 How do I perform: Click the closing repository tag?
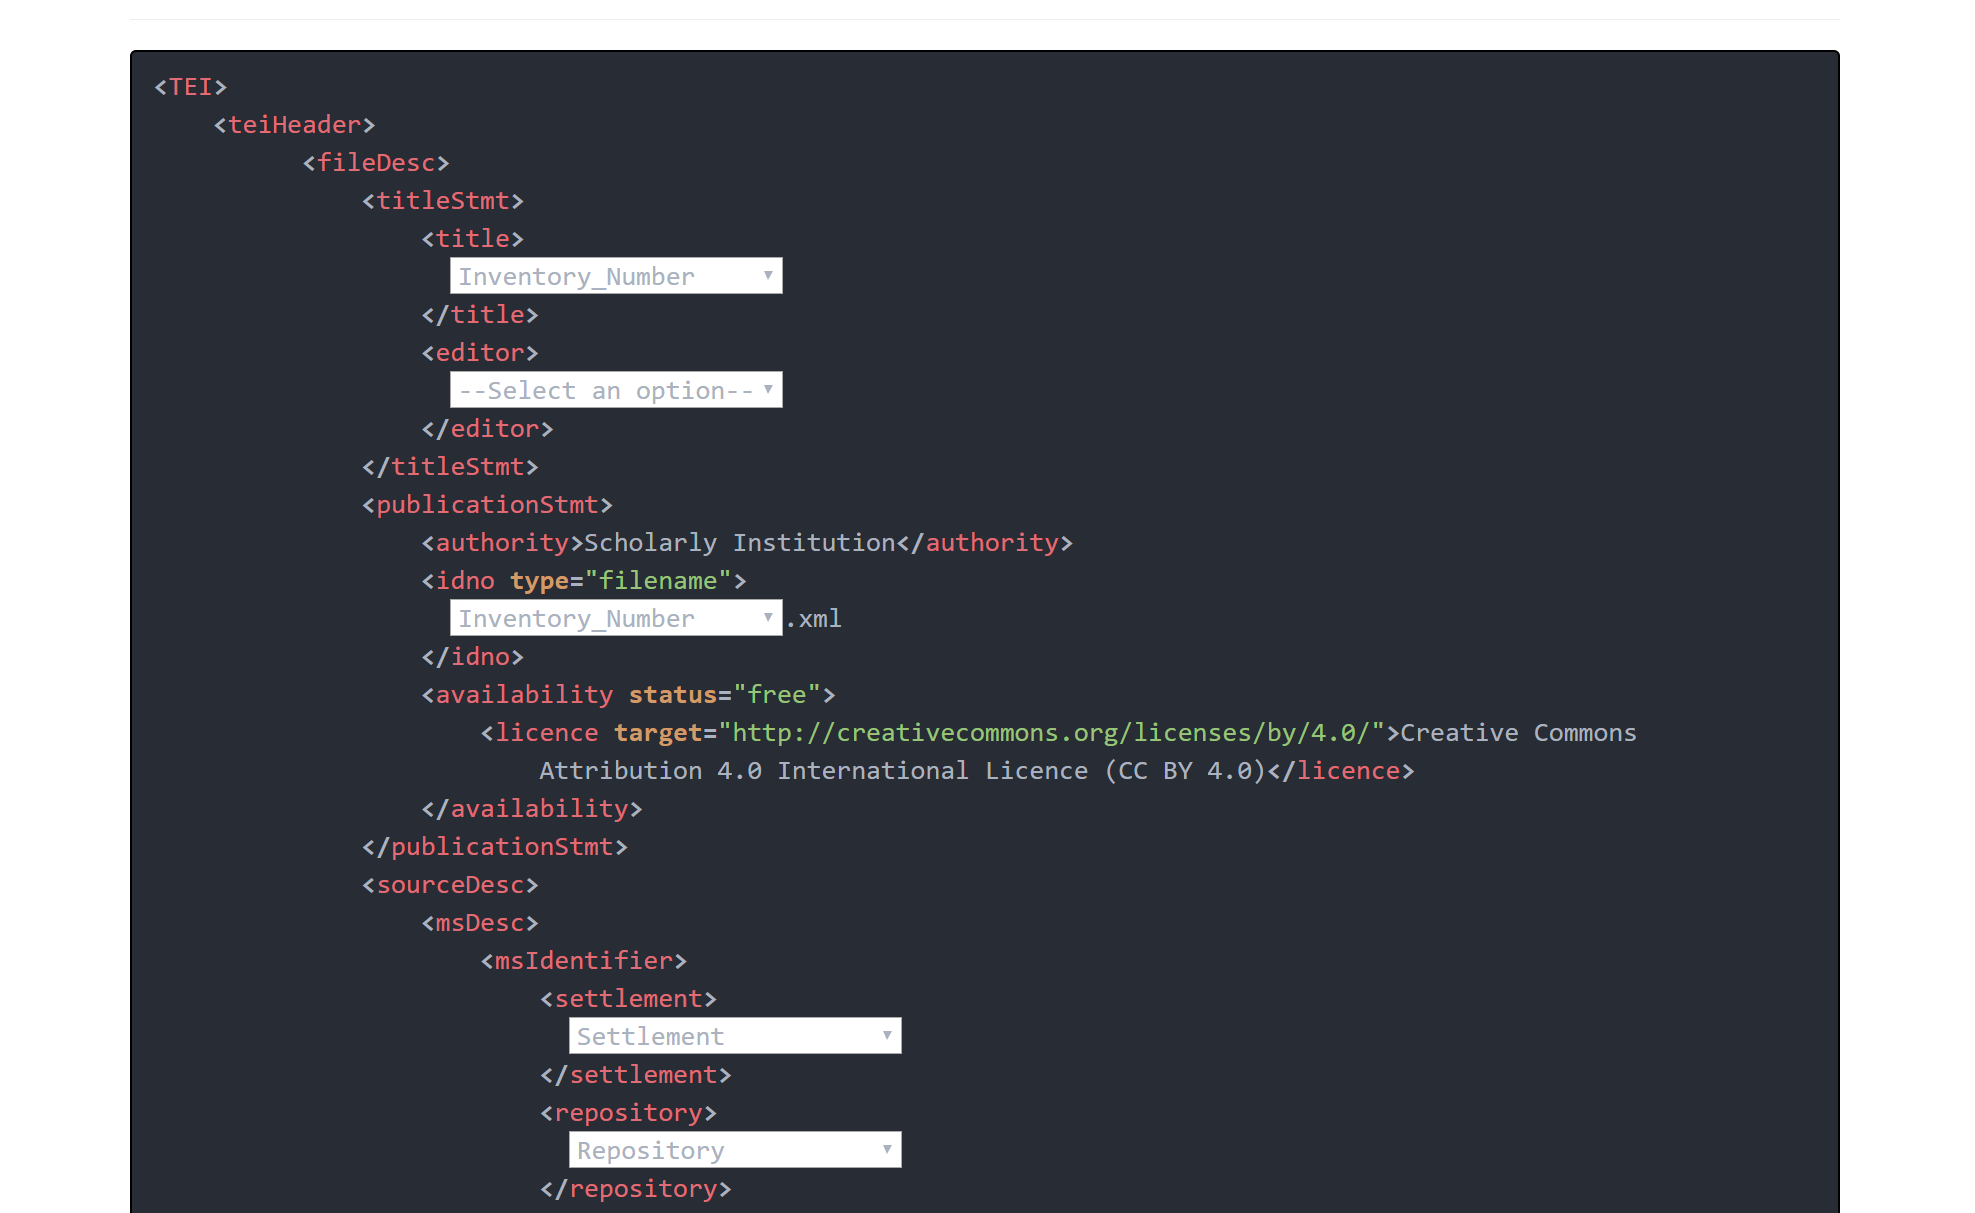tap(636, 1189)
